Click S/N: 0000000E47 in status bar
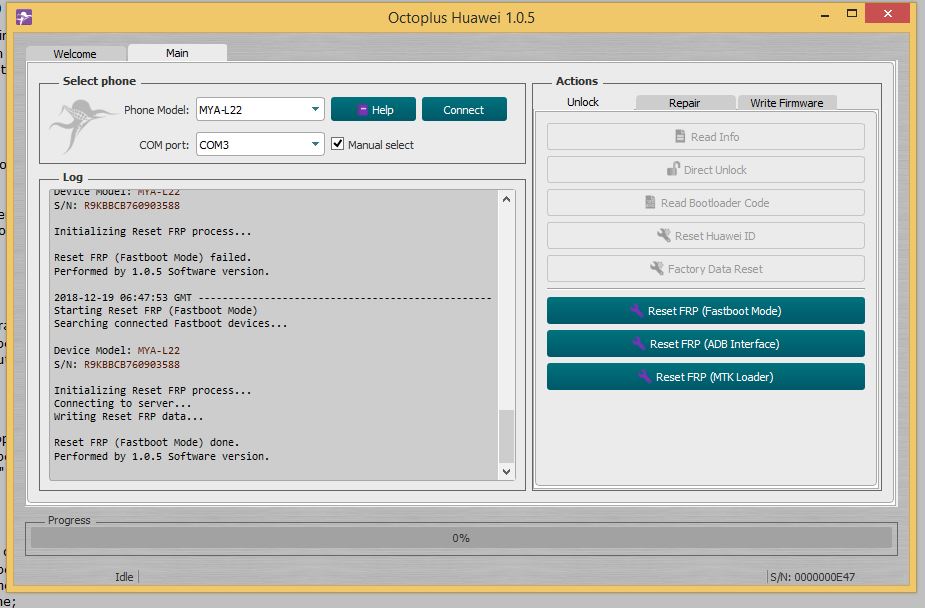The height and width of the screenshot is (608, 925). (x=812, y=577)
